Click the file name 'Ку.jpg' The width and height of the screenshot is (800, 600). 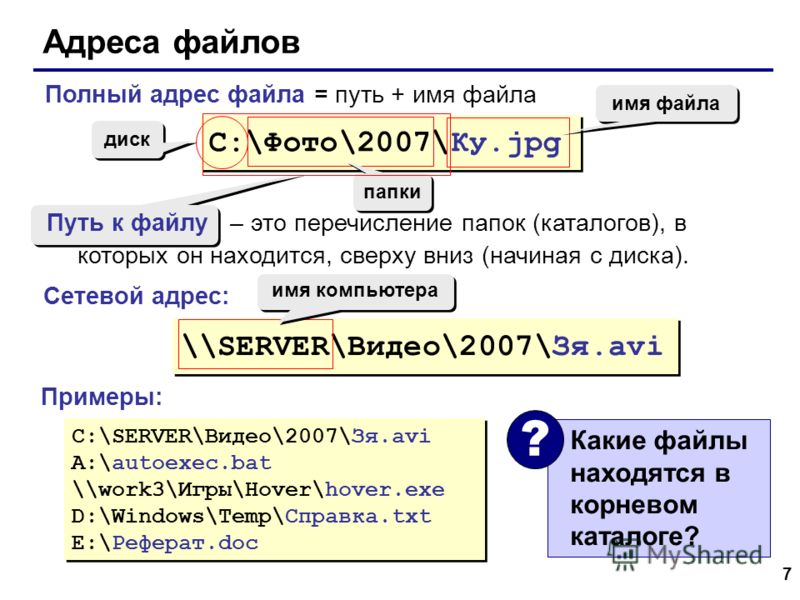point(507,143)
